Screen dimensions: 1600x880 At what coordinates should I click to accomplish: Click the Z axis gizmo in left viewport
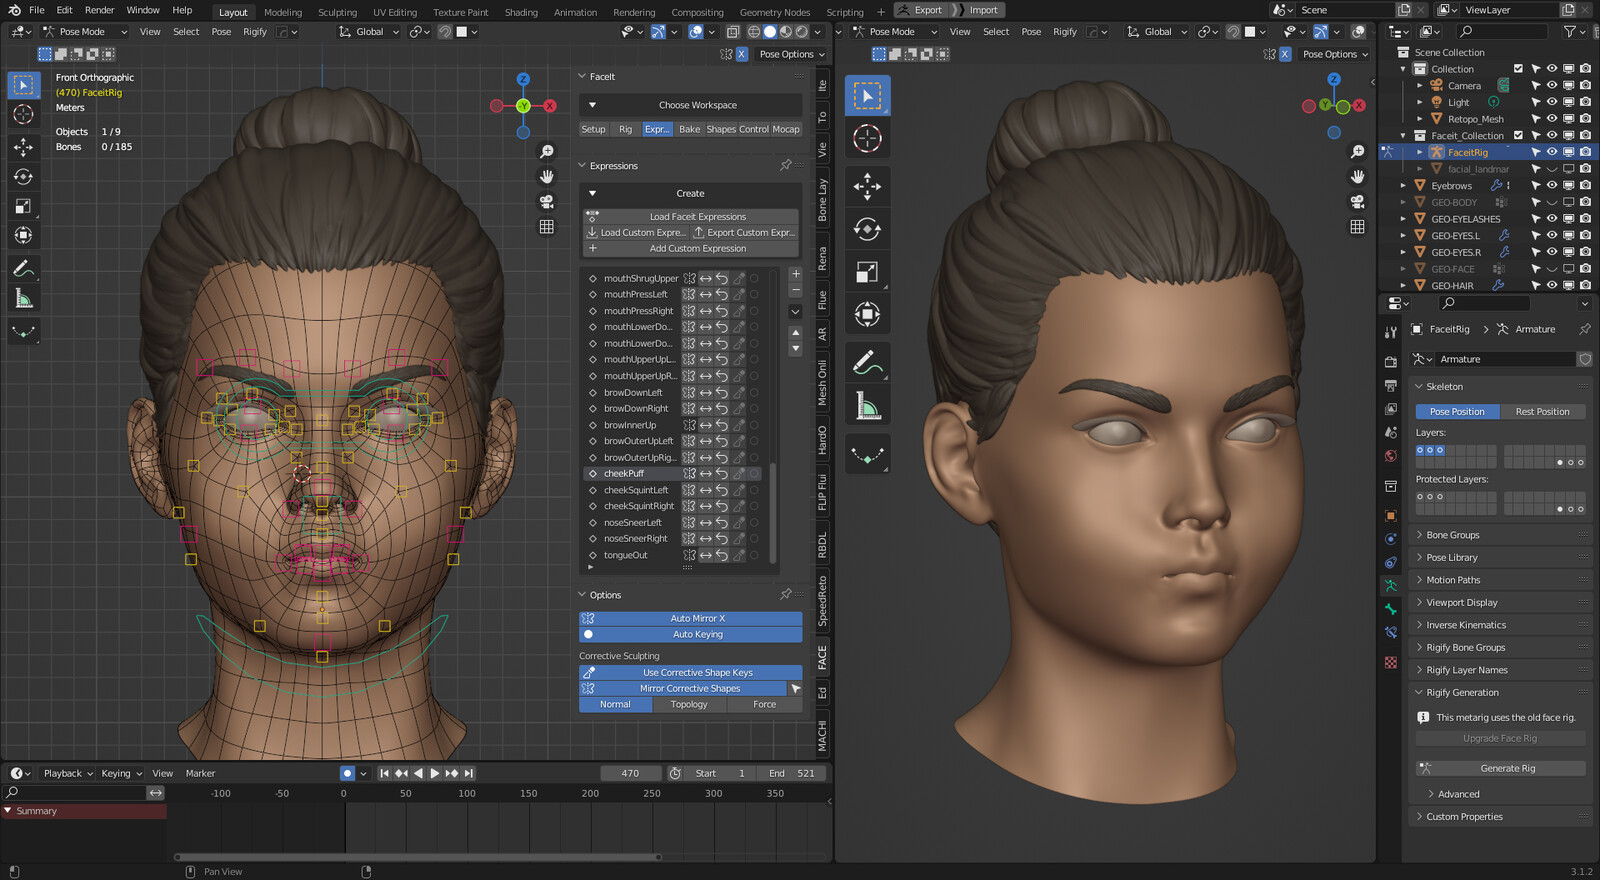(x=523, y=79)
